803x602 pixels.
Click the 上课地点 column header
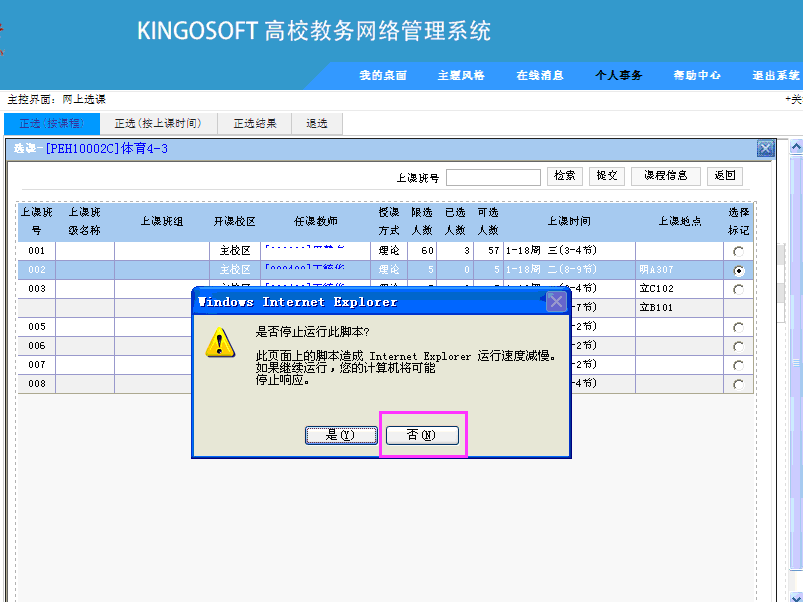click(680, 221)
